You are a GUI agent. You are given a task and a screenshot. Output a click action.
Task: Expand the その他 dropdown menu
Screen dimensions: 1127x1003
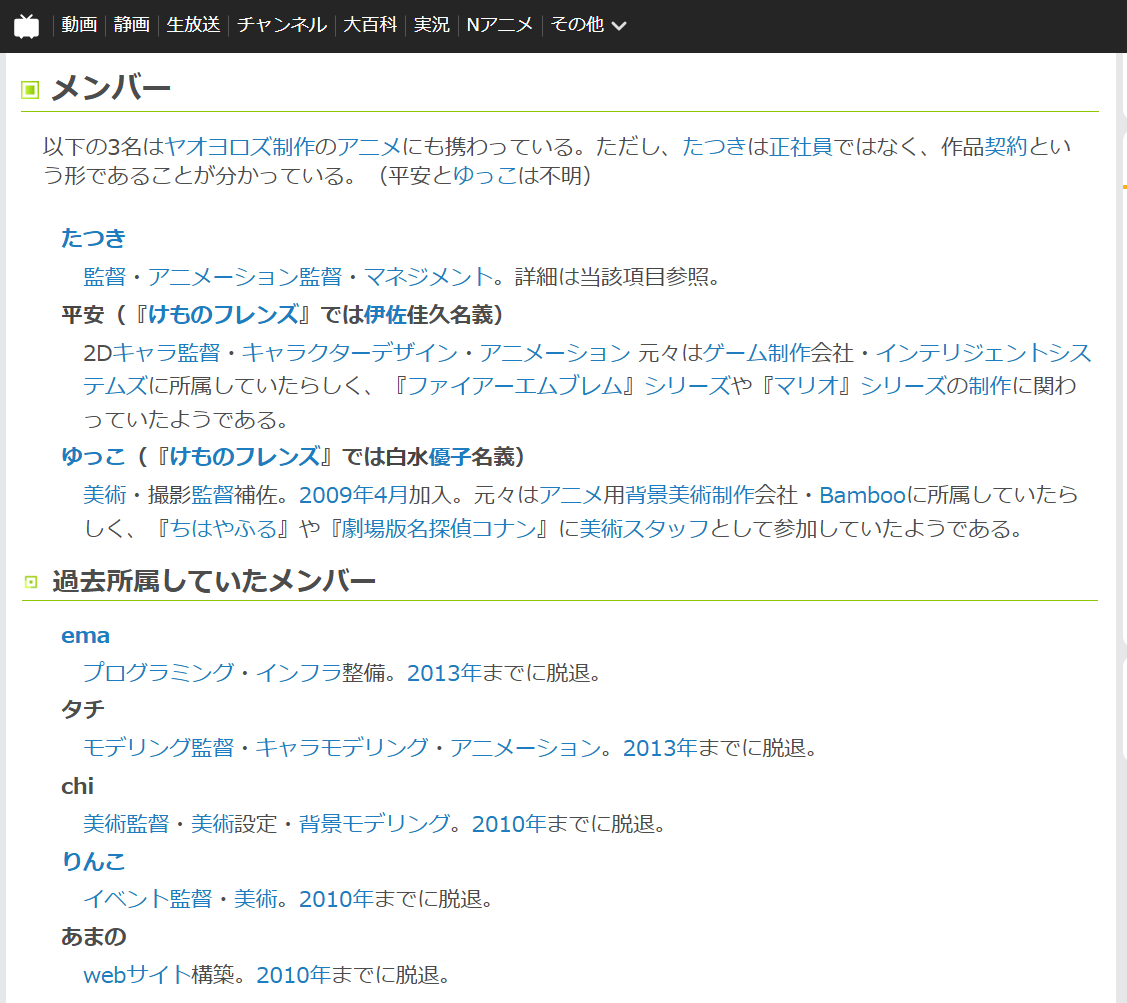(588, 25)
